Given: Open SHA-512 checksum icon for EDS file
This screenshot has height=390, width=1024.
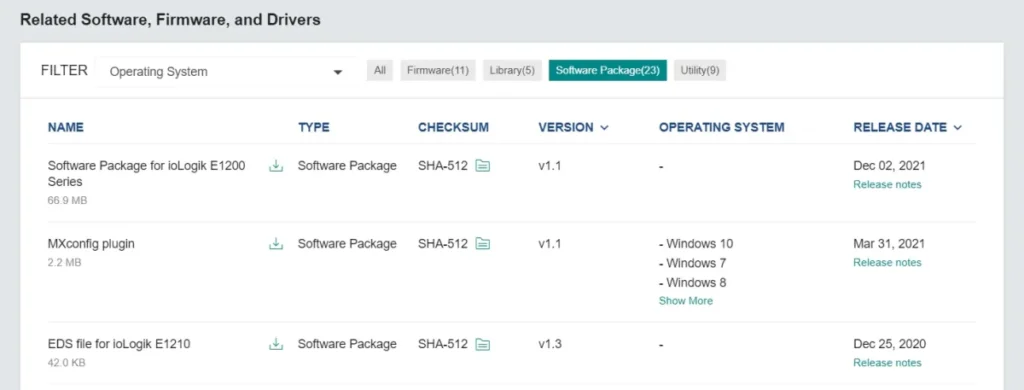Looking at the screenshot, I should (483, 344).
